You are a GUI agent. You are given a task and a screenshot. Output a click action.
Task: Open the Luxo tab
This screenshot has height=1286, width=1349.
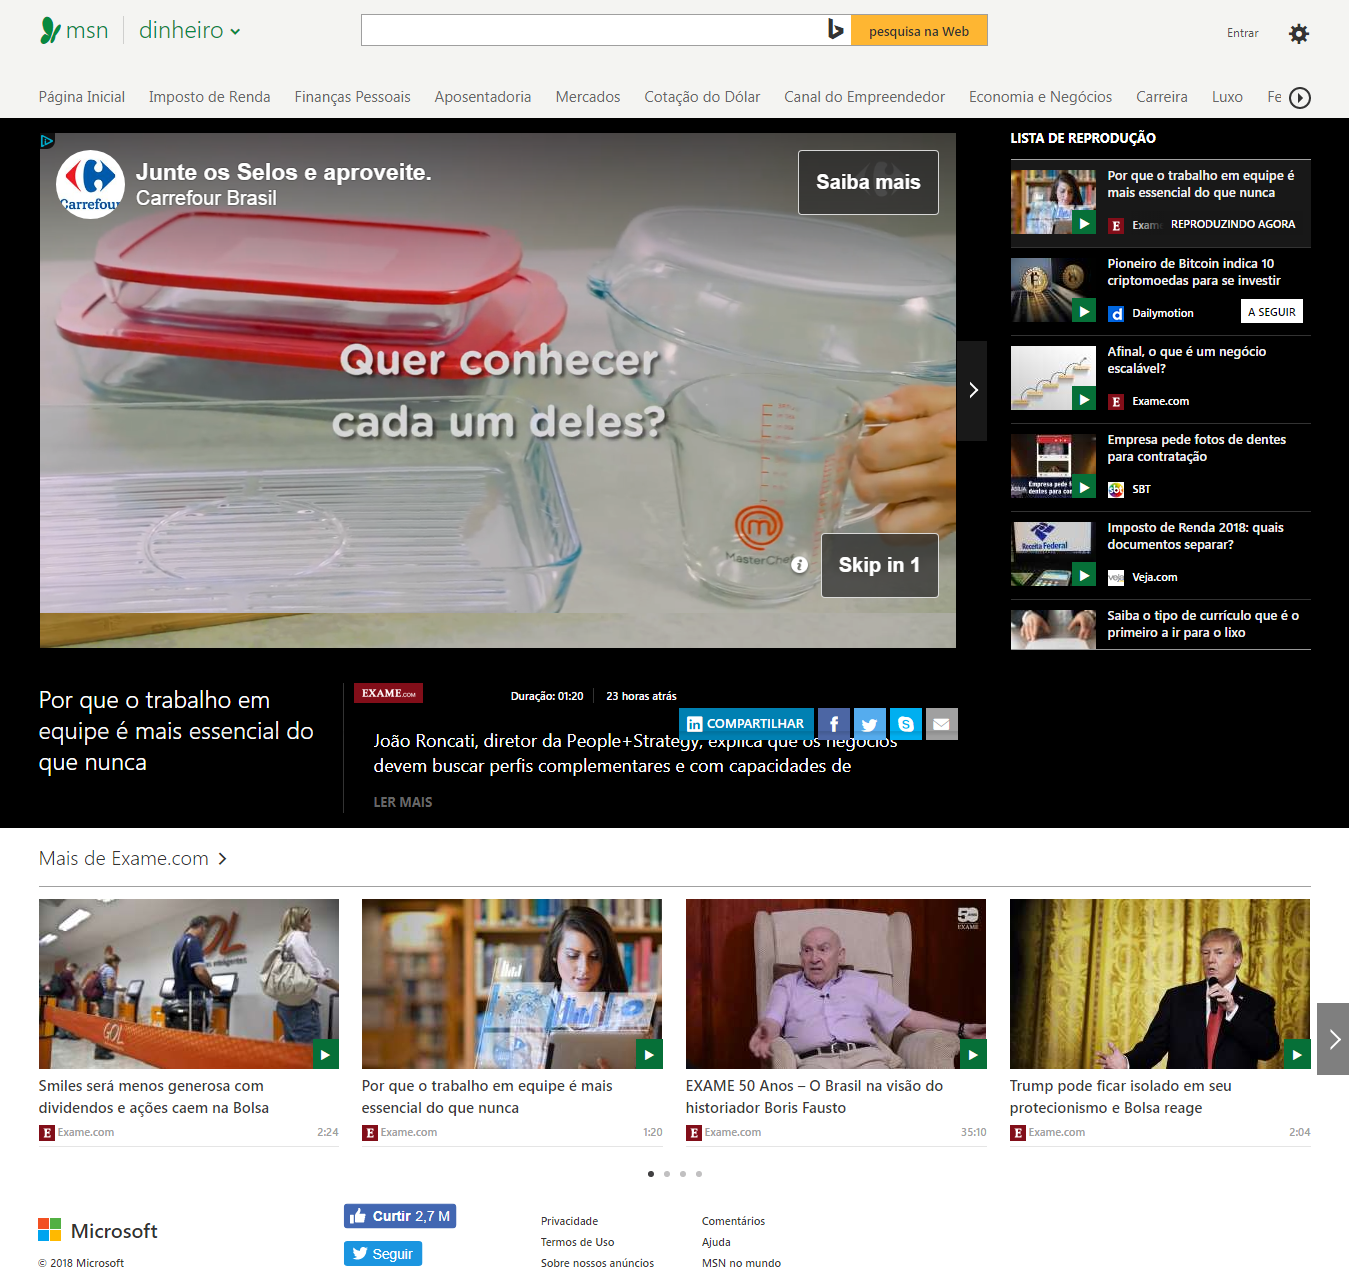pos(1227,97)
